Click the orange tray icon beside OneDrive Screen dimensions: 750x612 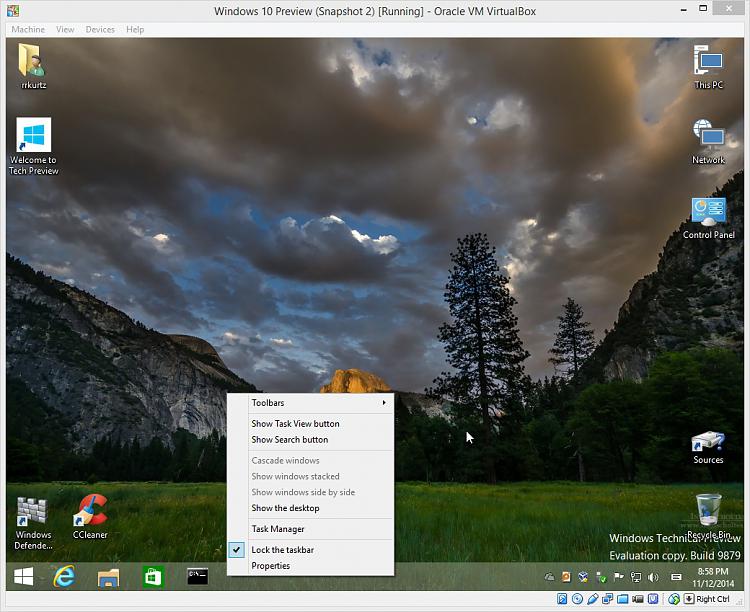click(566, 577)
